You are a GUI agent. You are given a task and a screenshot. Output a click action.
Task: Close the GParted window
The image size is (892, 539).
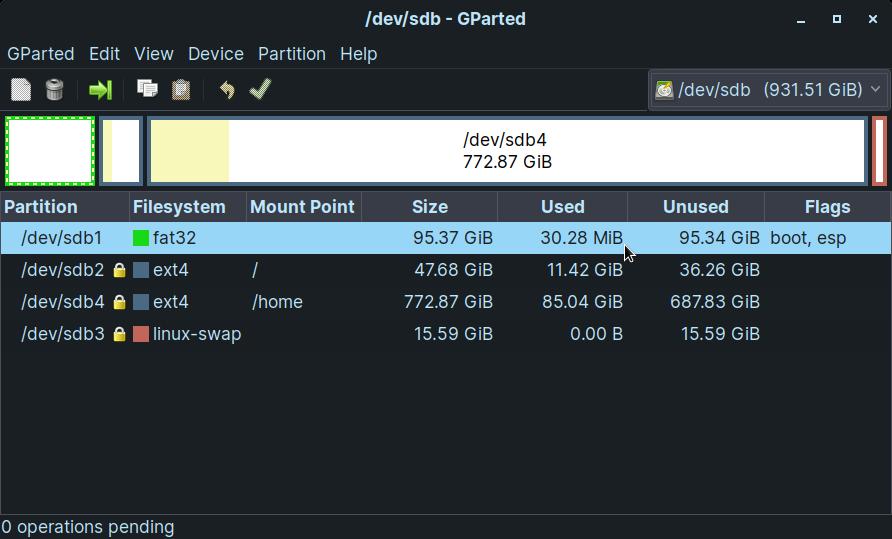(873, 19)
